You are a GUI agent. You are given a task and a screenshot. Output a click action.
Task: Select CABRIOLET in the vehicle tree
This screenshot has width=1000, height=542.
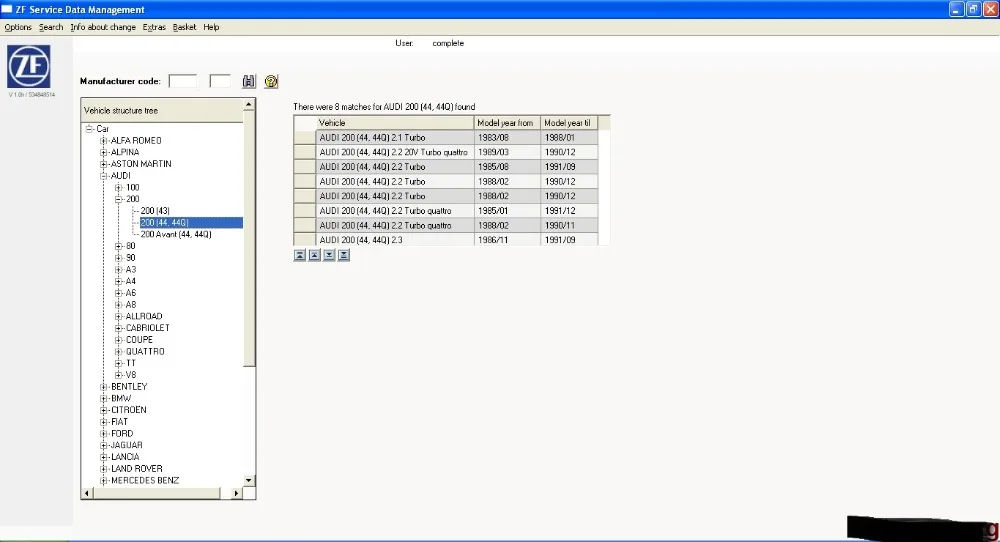(147, 328)
